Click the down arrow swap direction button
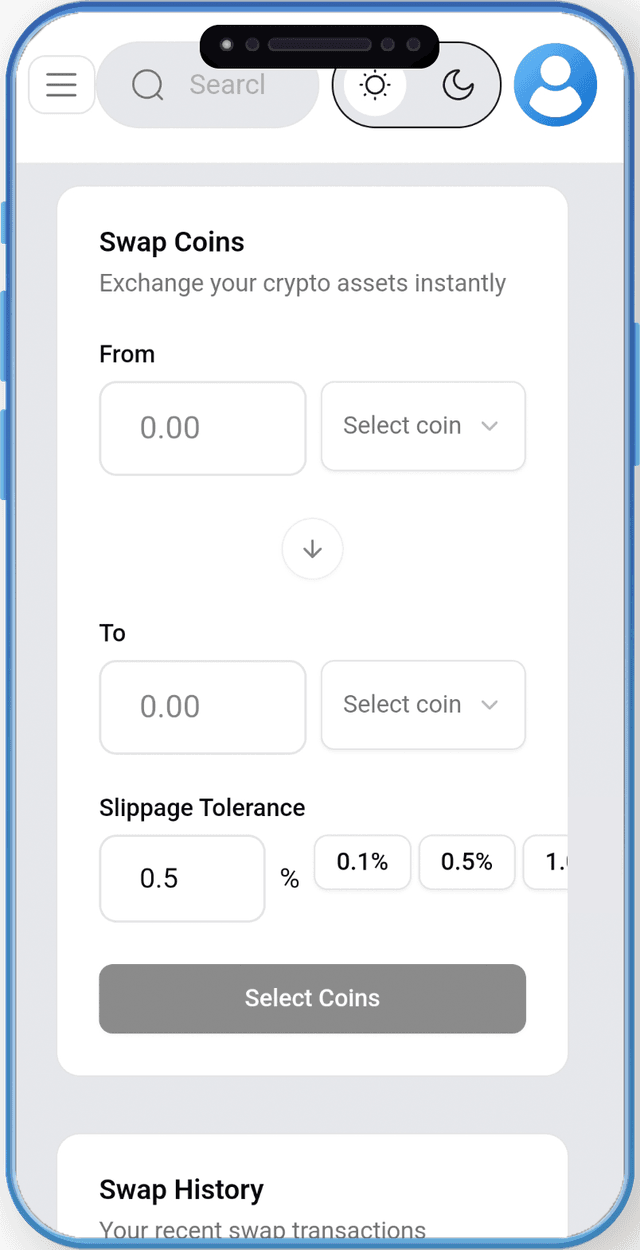The width and height of the screenshot is (640, 1250). (x=312, y=549)
